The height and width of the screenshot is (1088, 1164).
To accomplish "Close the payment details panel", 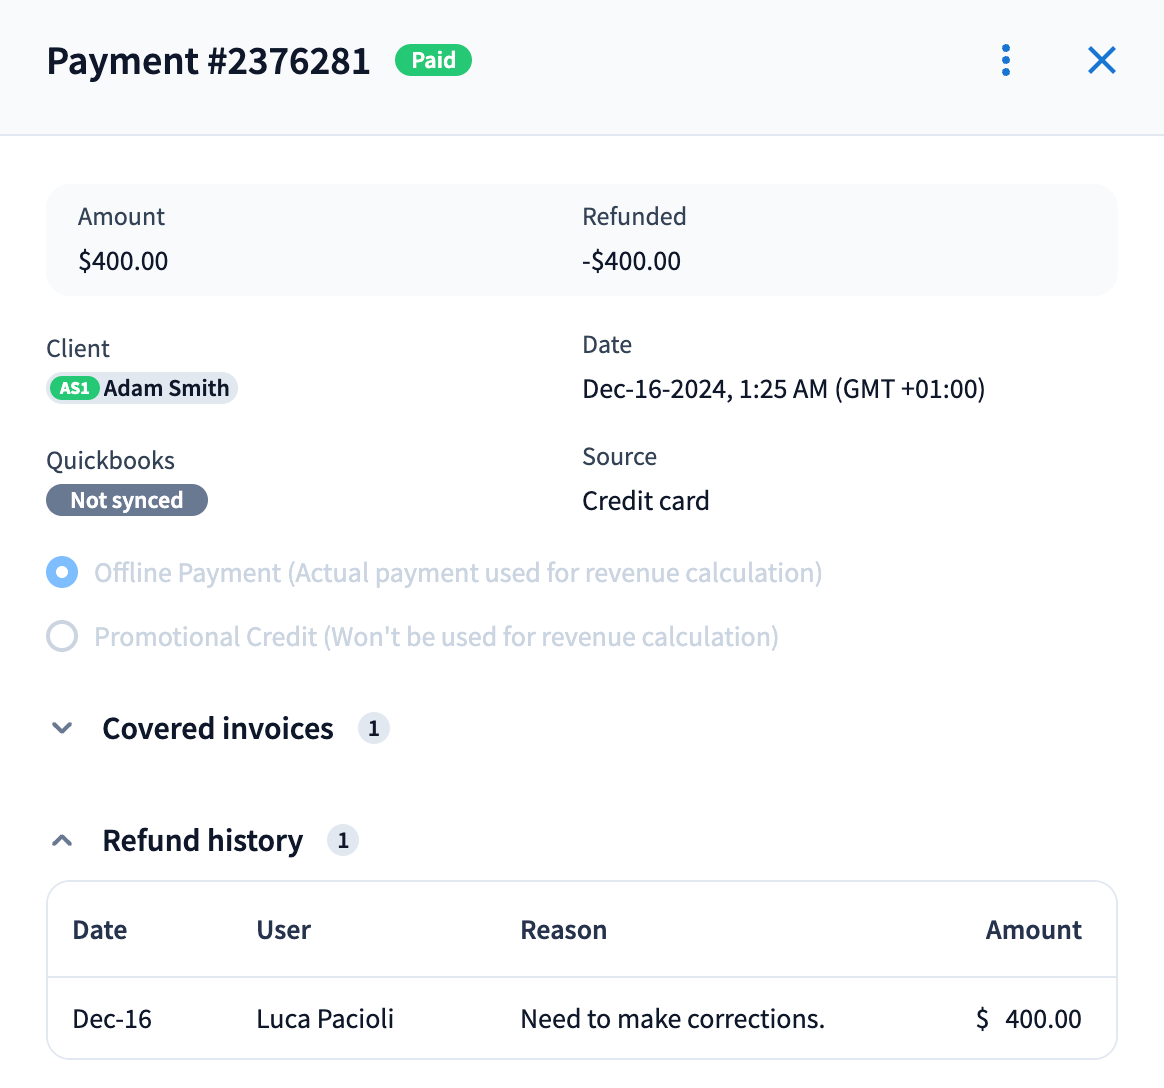I will point(1101,60).
